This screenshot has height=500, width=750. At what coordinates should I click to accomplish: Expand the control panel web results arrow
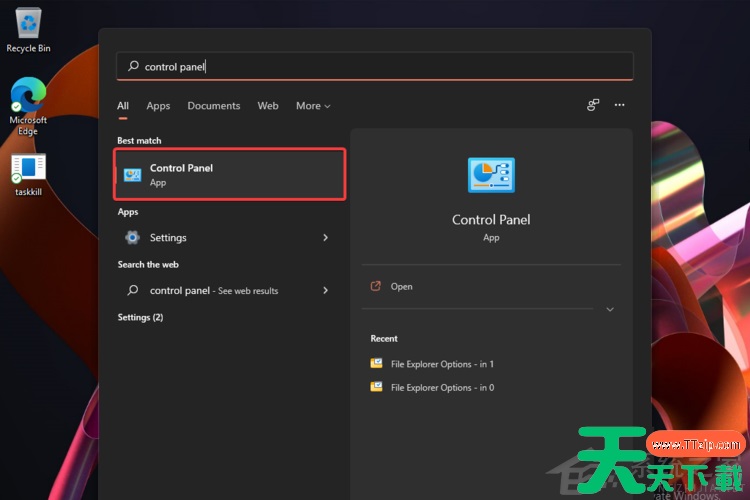[325, 290]
